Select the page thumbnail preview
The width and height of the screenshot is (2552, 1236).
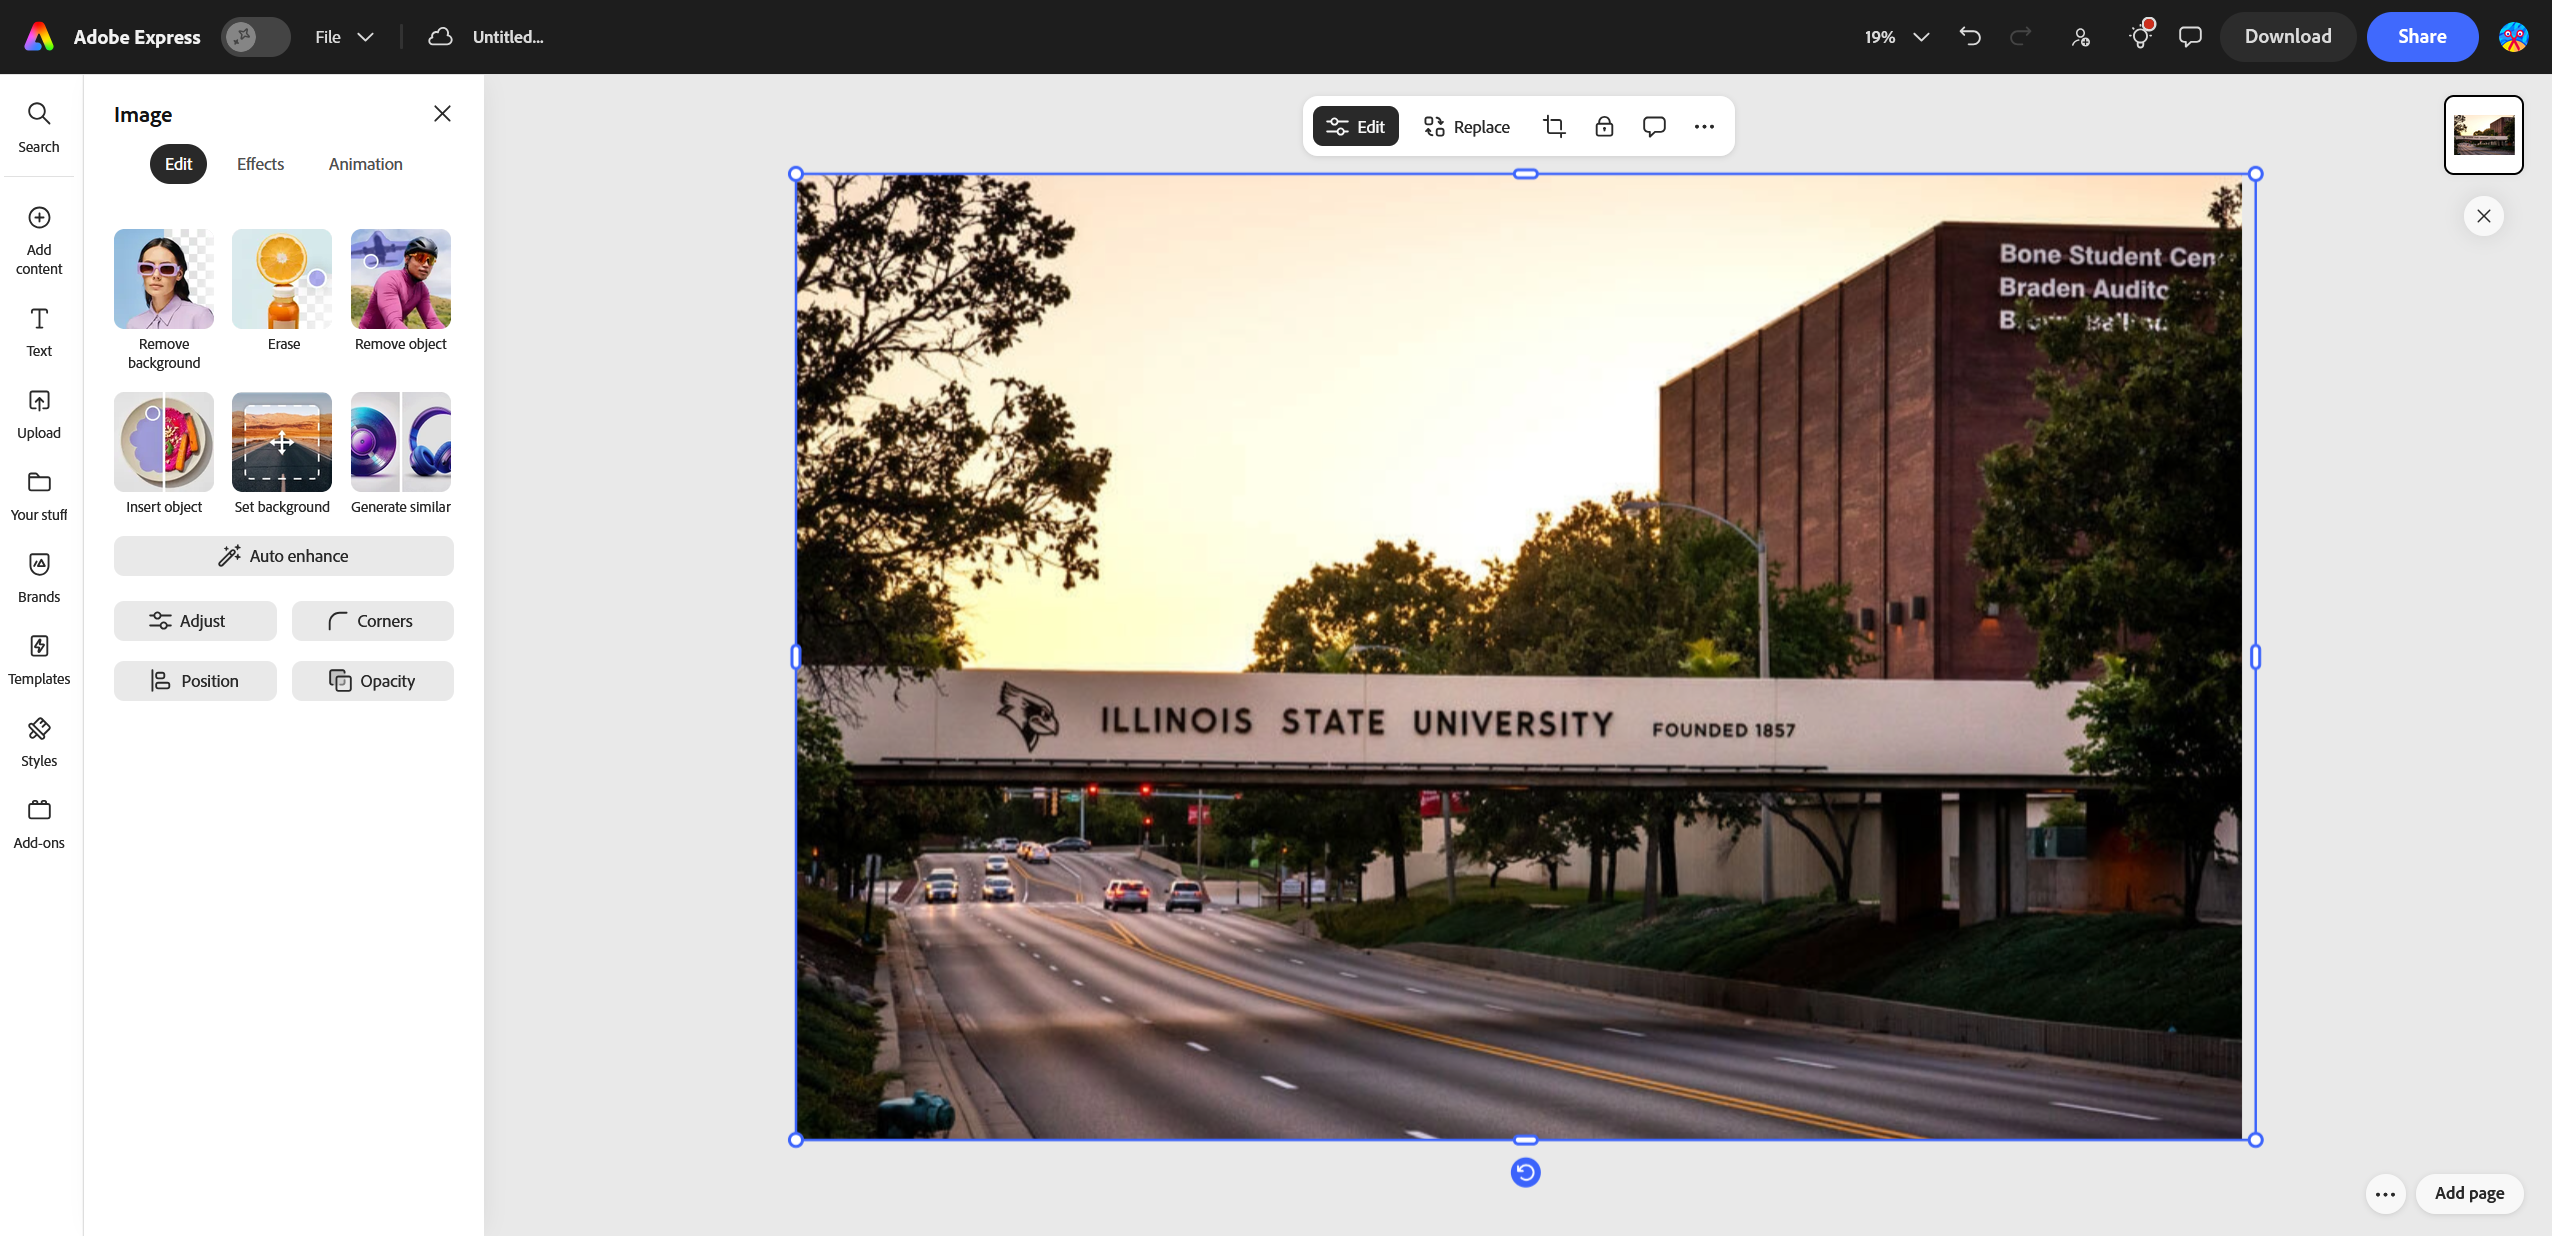(x=2483, y=135)
